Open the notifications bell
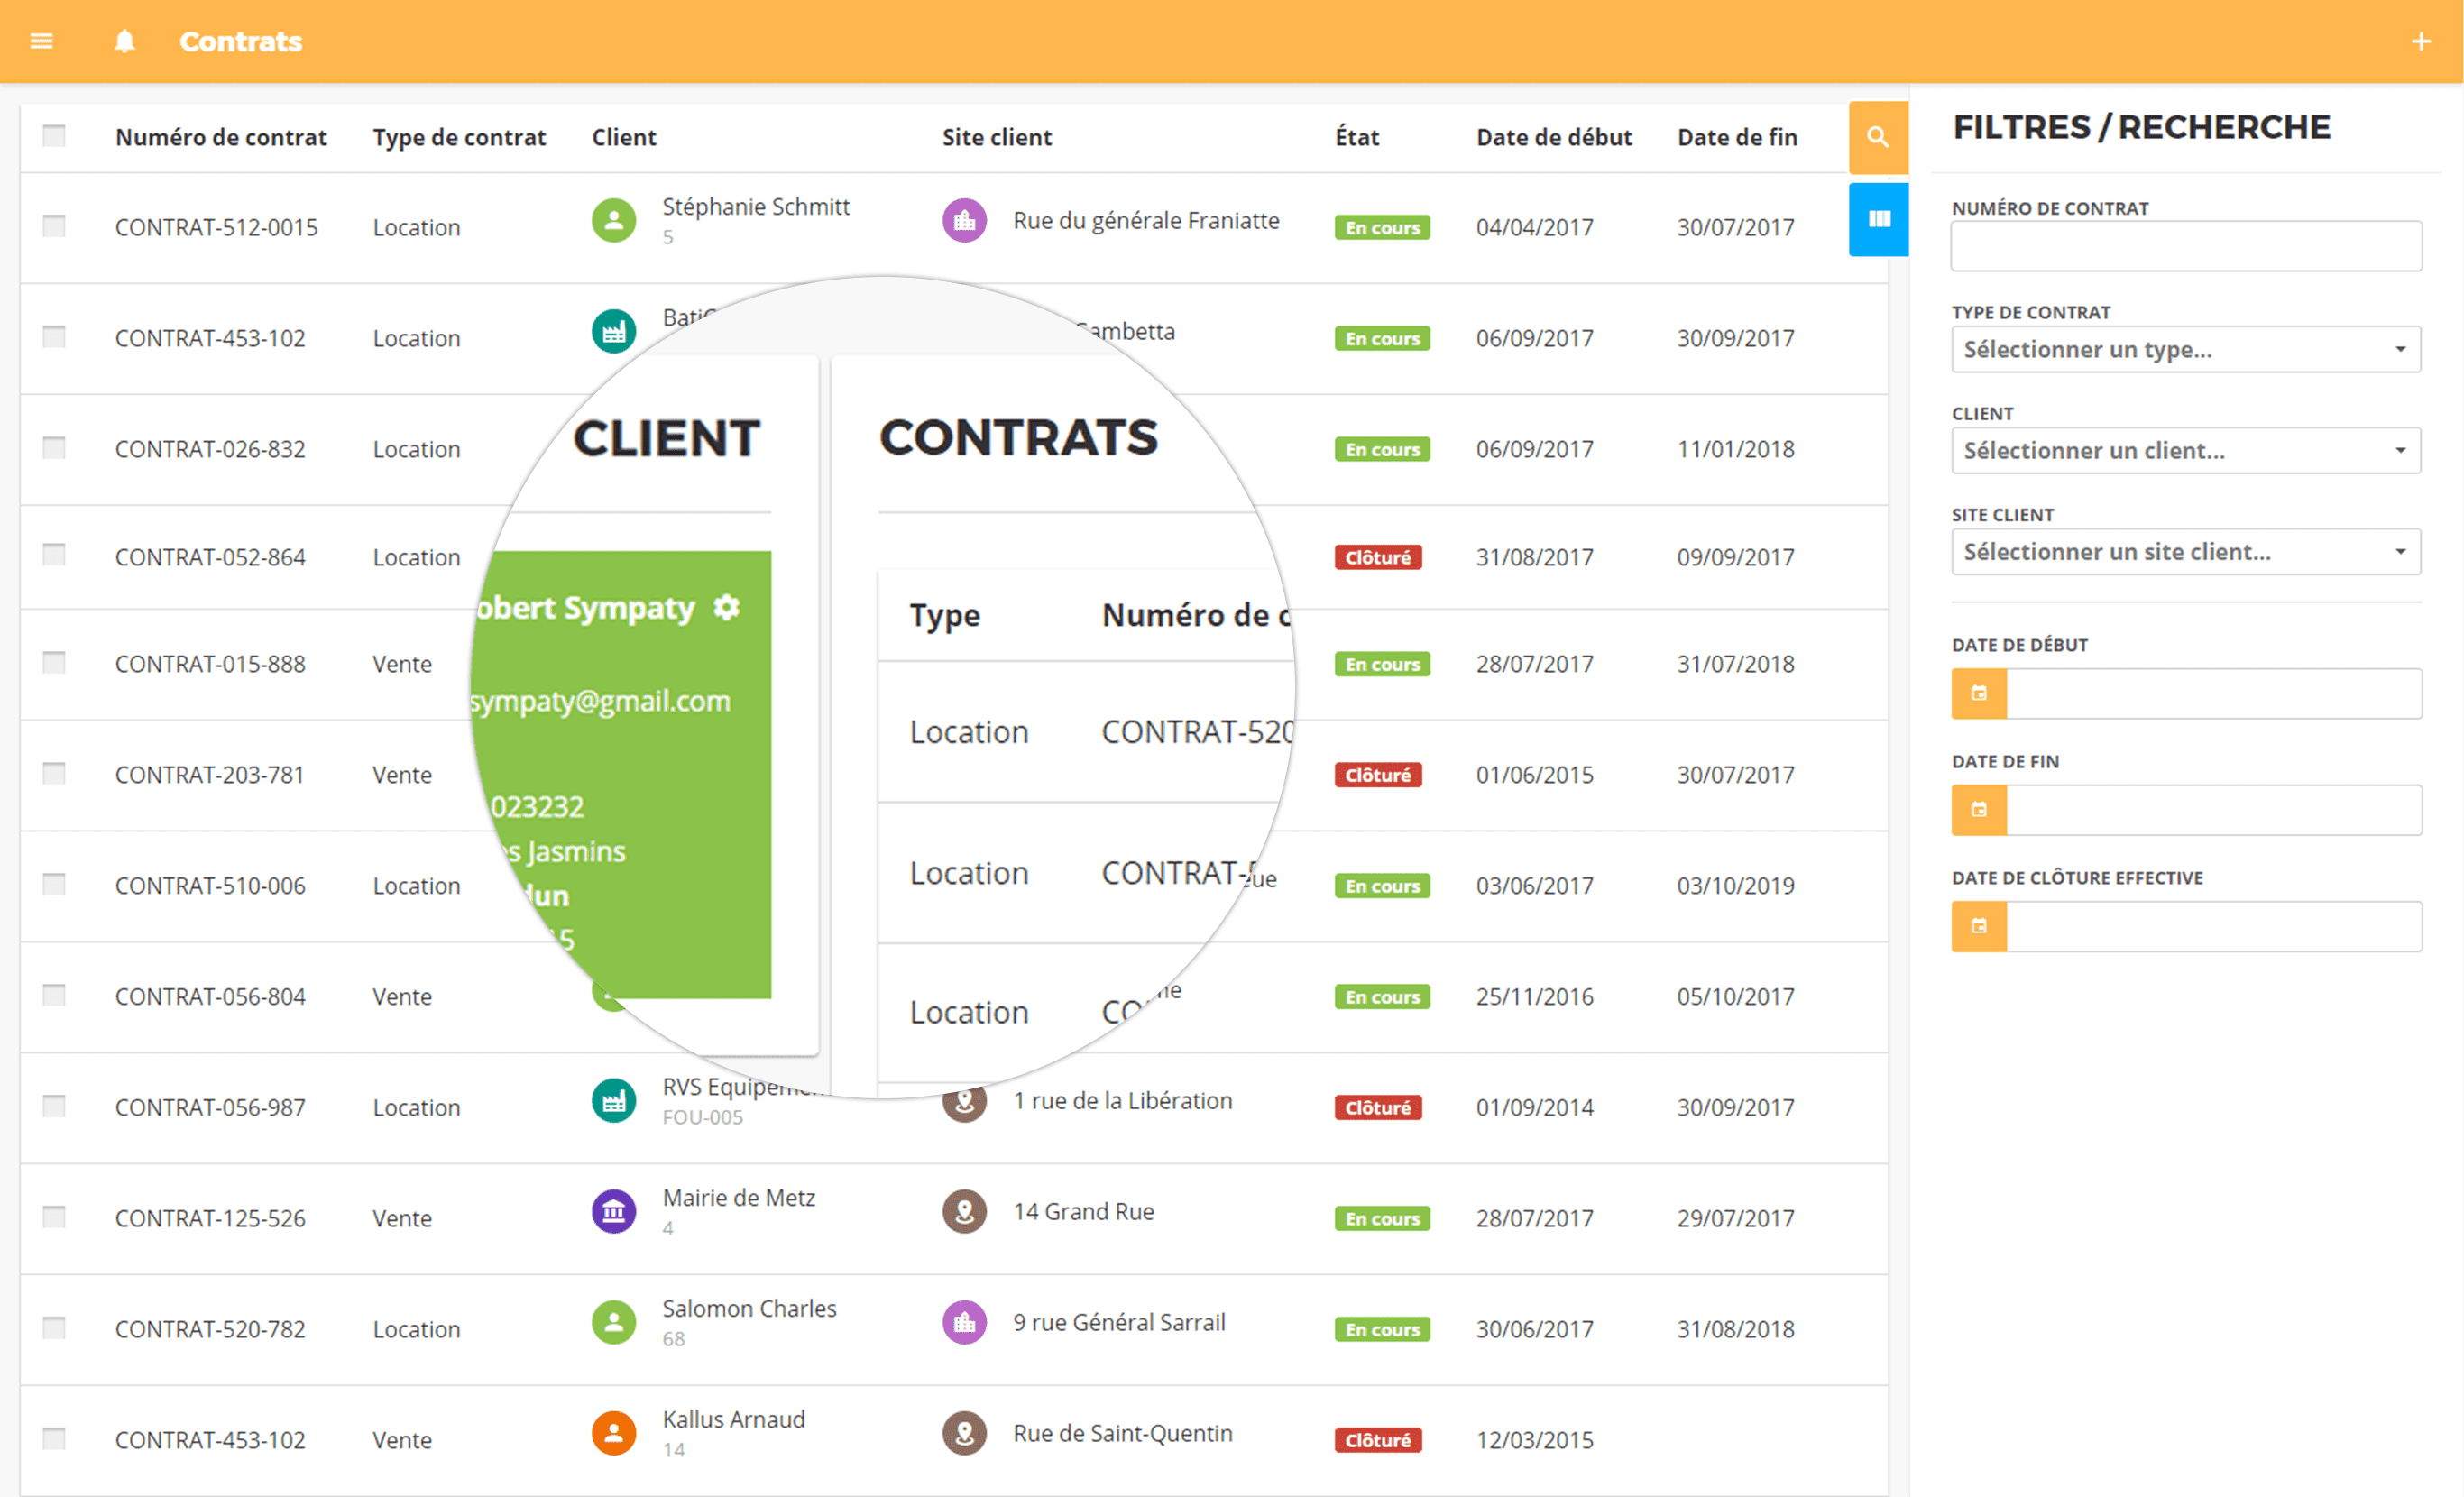The image size is (2464, 1497). coord(124,41)
